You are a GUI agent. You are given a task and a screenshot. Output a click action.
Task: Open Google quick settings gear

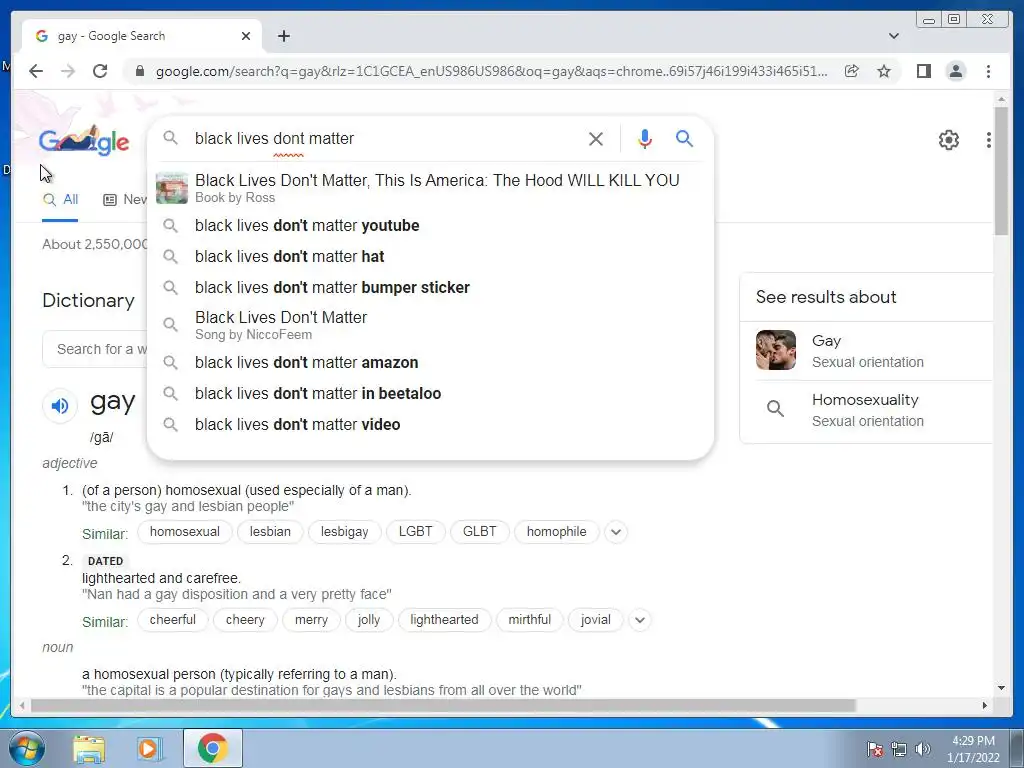(948, 140)
